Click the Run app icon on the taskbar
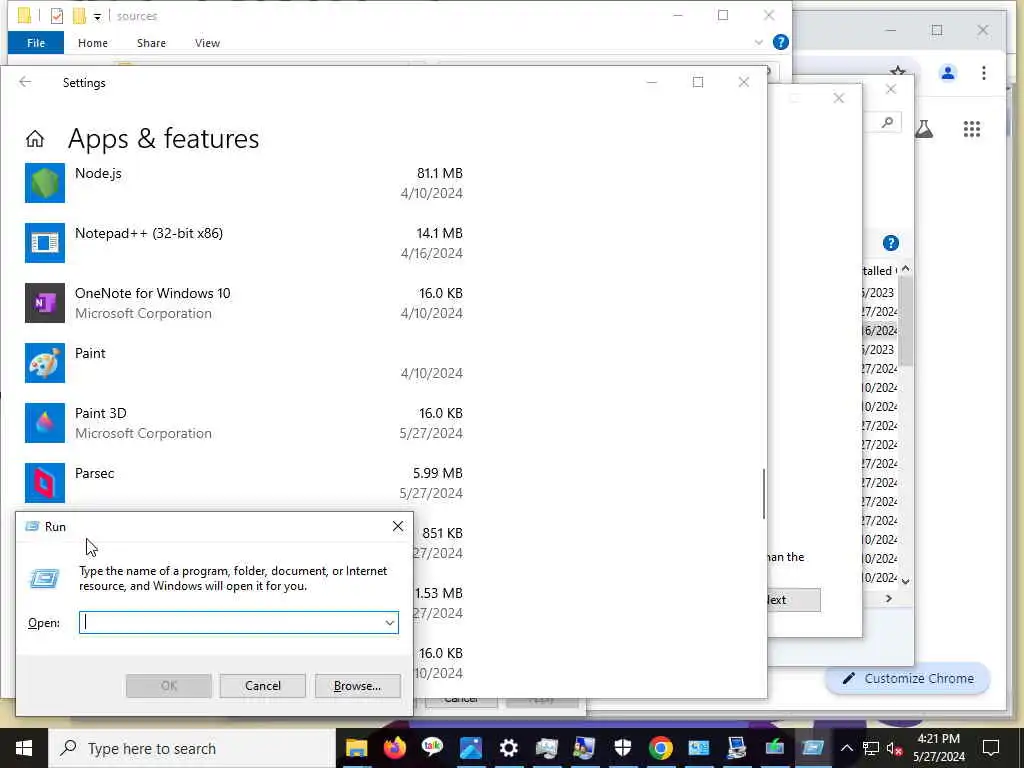This screenshot has height=768, width=1024. 812,748
